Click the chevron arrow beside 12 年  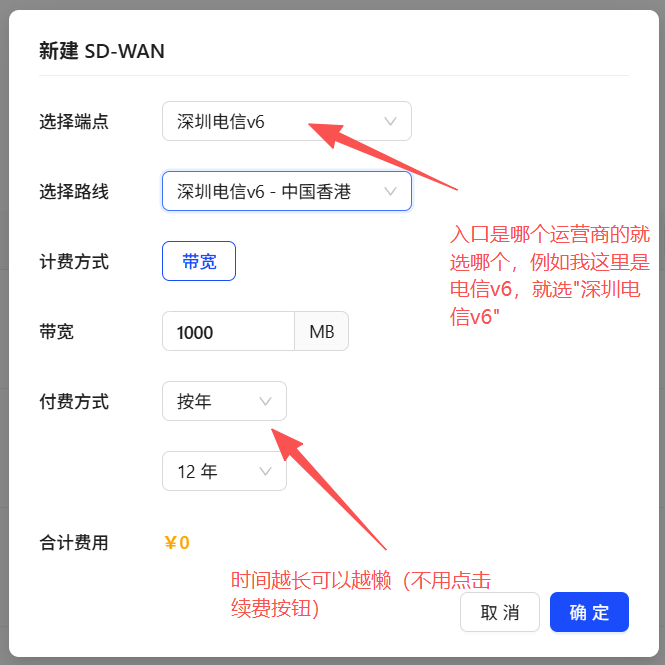[265, 471]
